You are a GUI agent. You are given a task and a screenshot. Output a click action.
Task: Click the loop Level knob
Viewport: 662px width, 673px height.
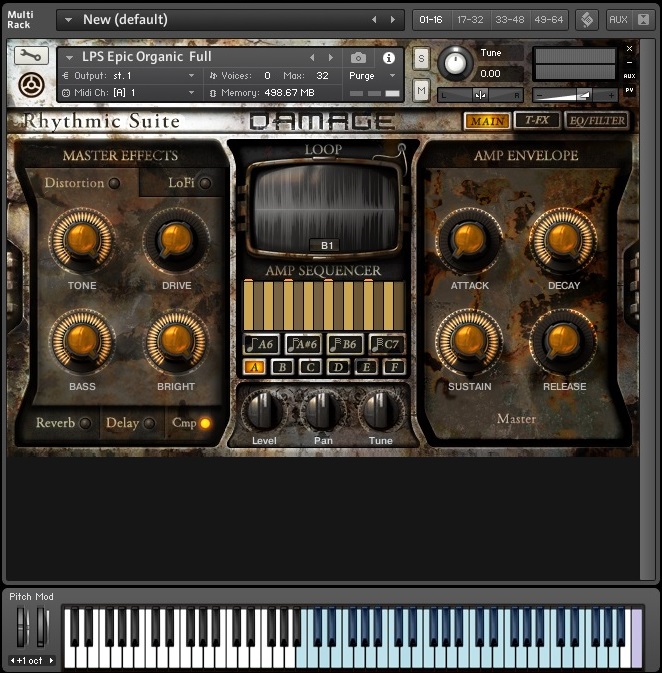[x=264, y=411]
